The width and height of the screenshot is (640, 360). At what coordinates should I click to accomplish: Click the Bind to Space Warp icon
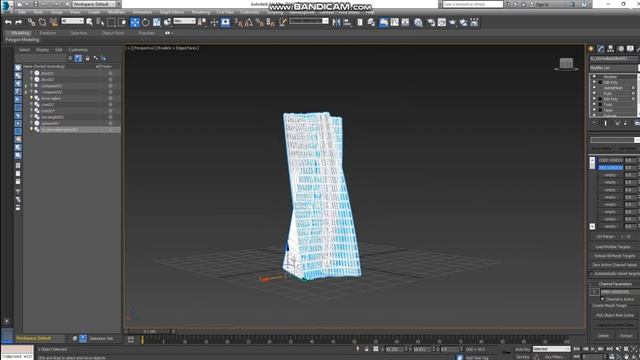point(53,22)
